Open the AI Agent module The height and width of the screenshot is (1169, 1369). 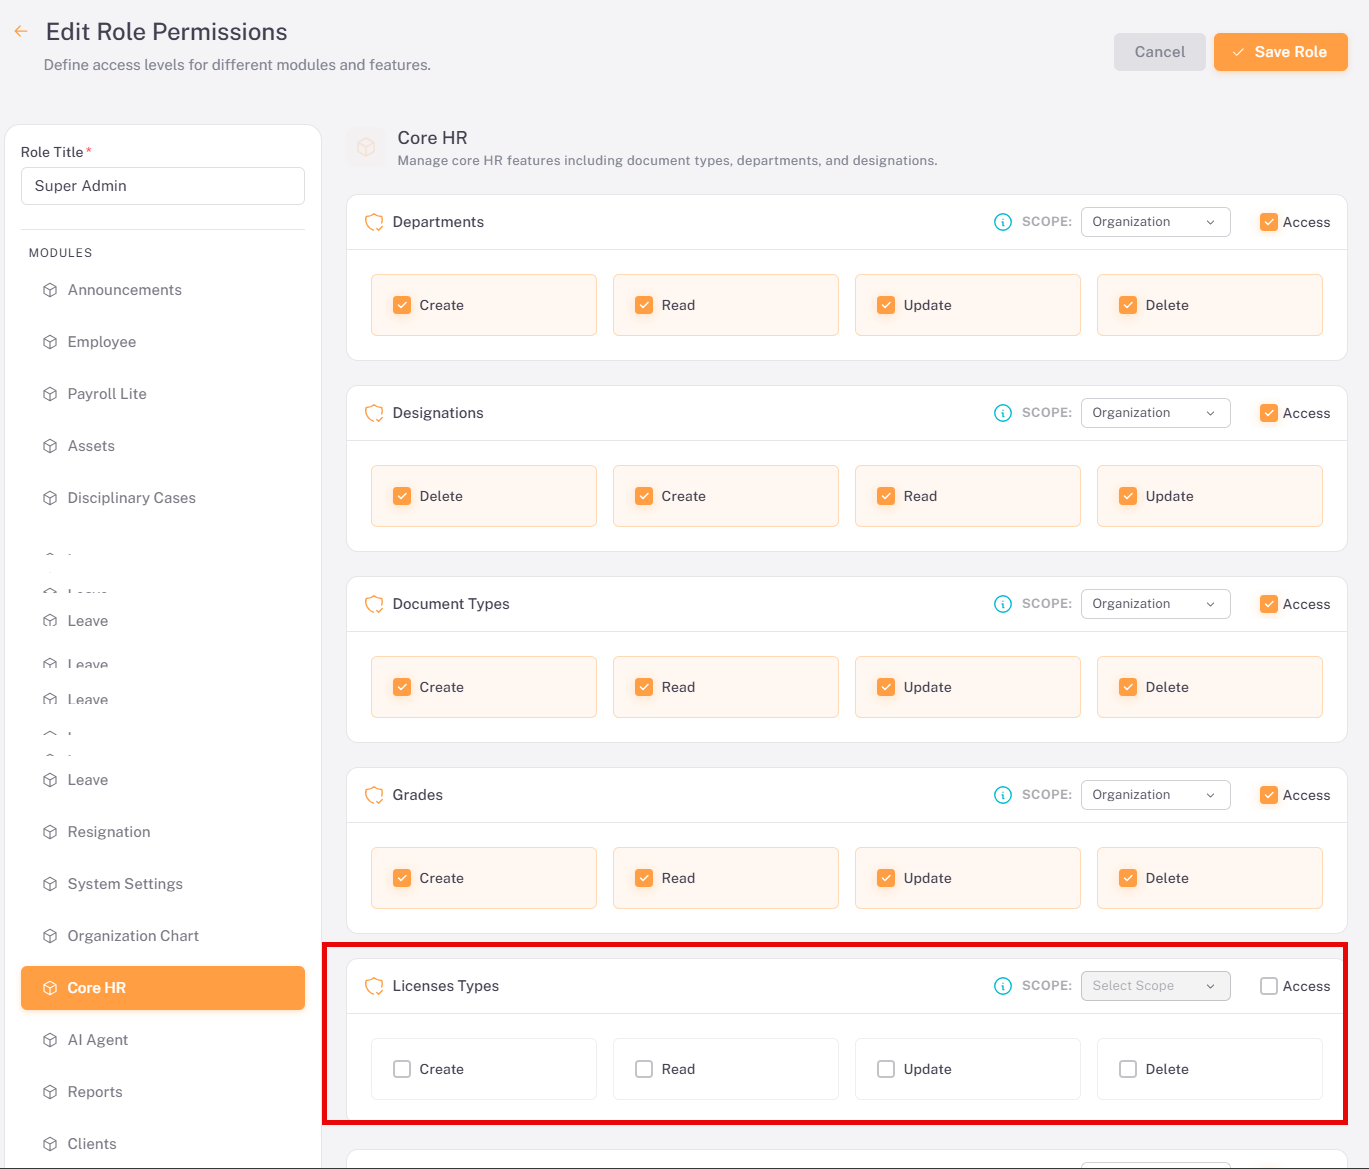162,1040
